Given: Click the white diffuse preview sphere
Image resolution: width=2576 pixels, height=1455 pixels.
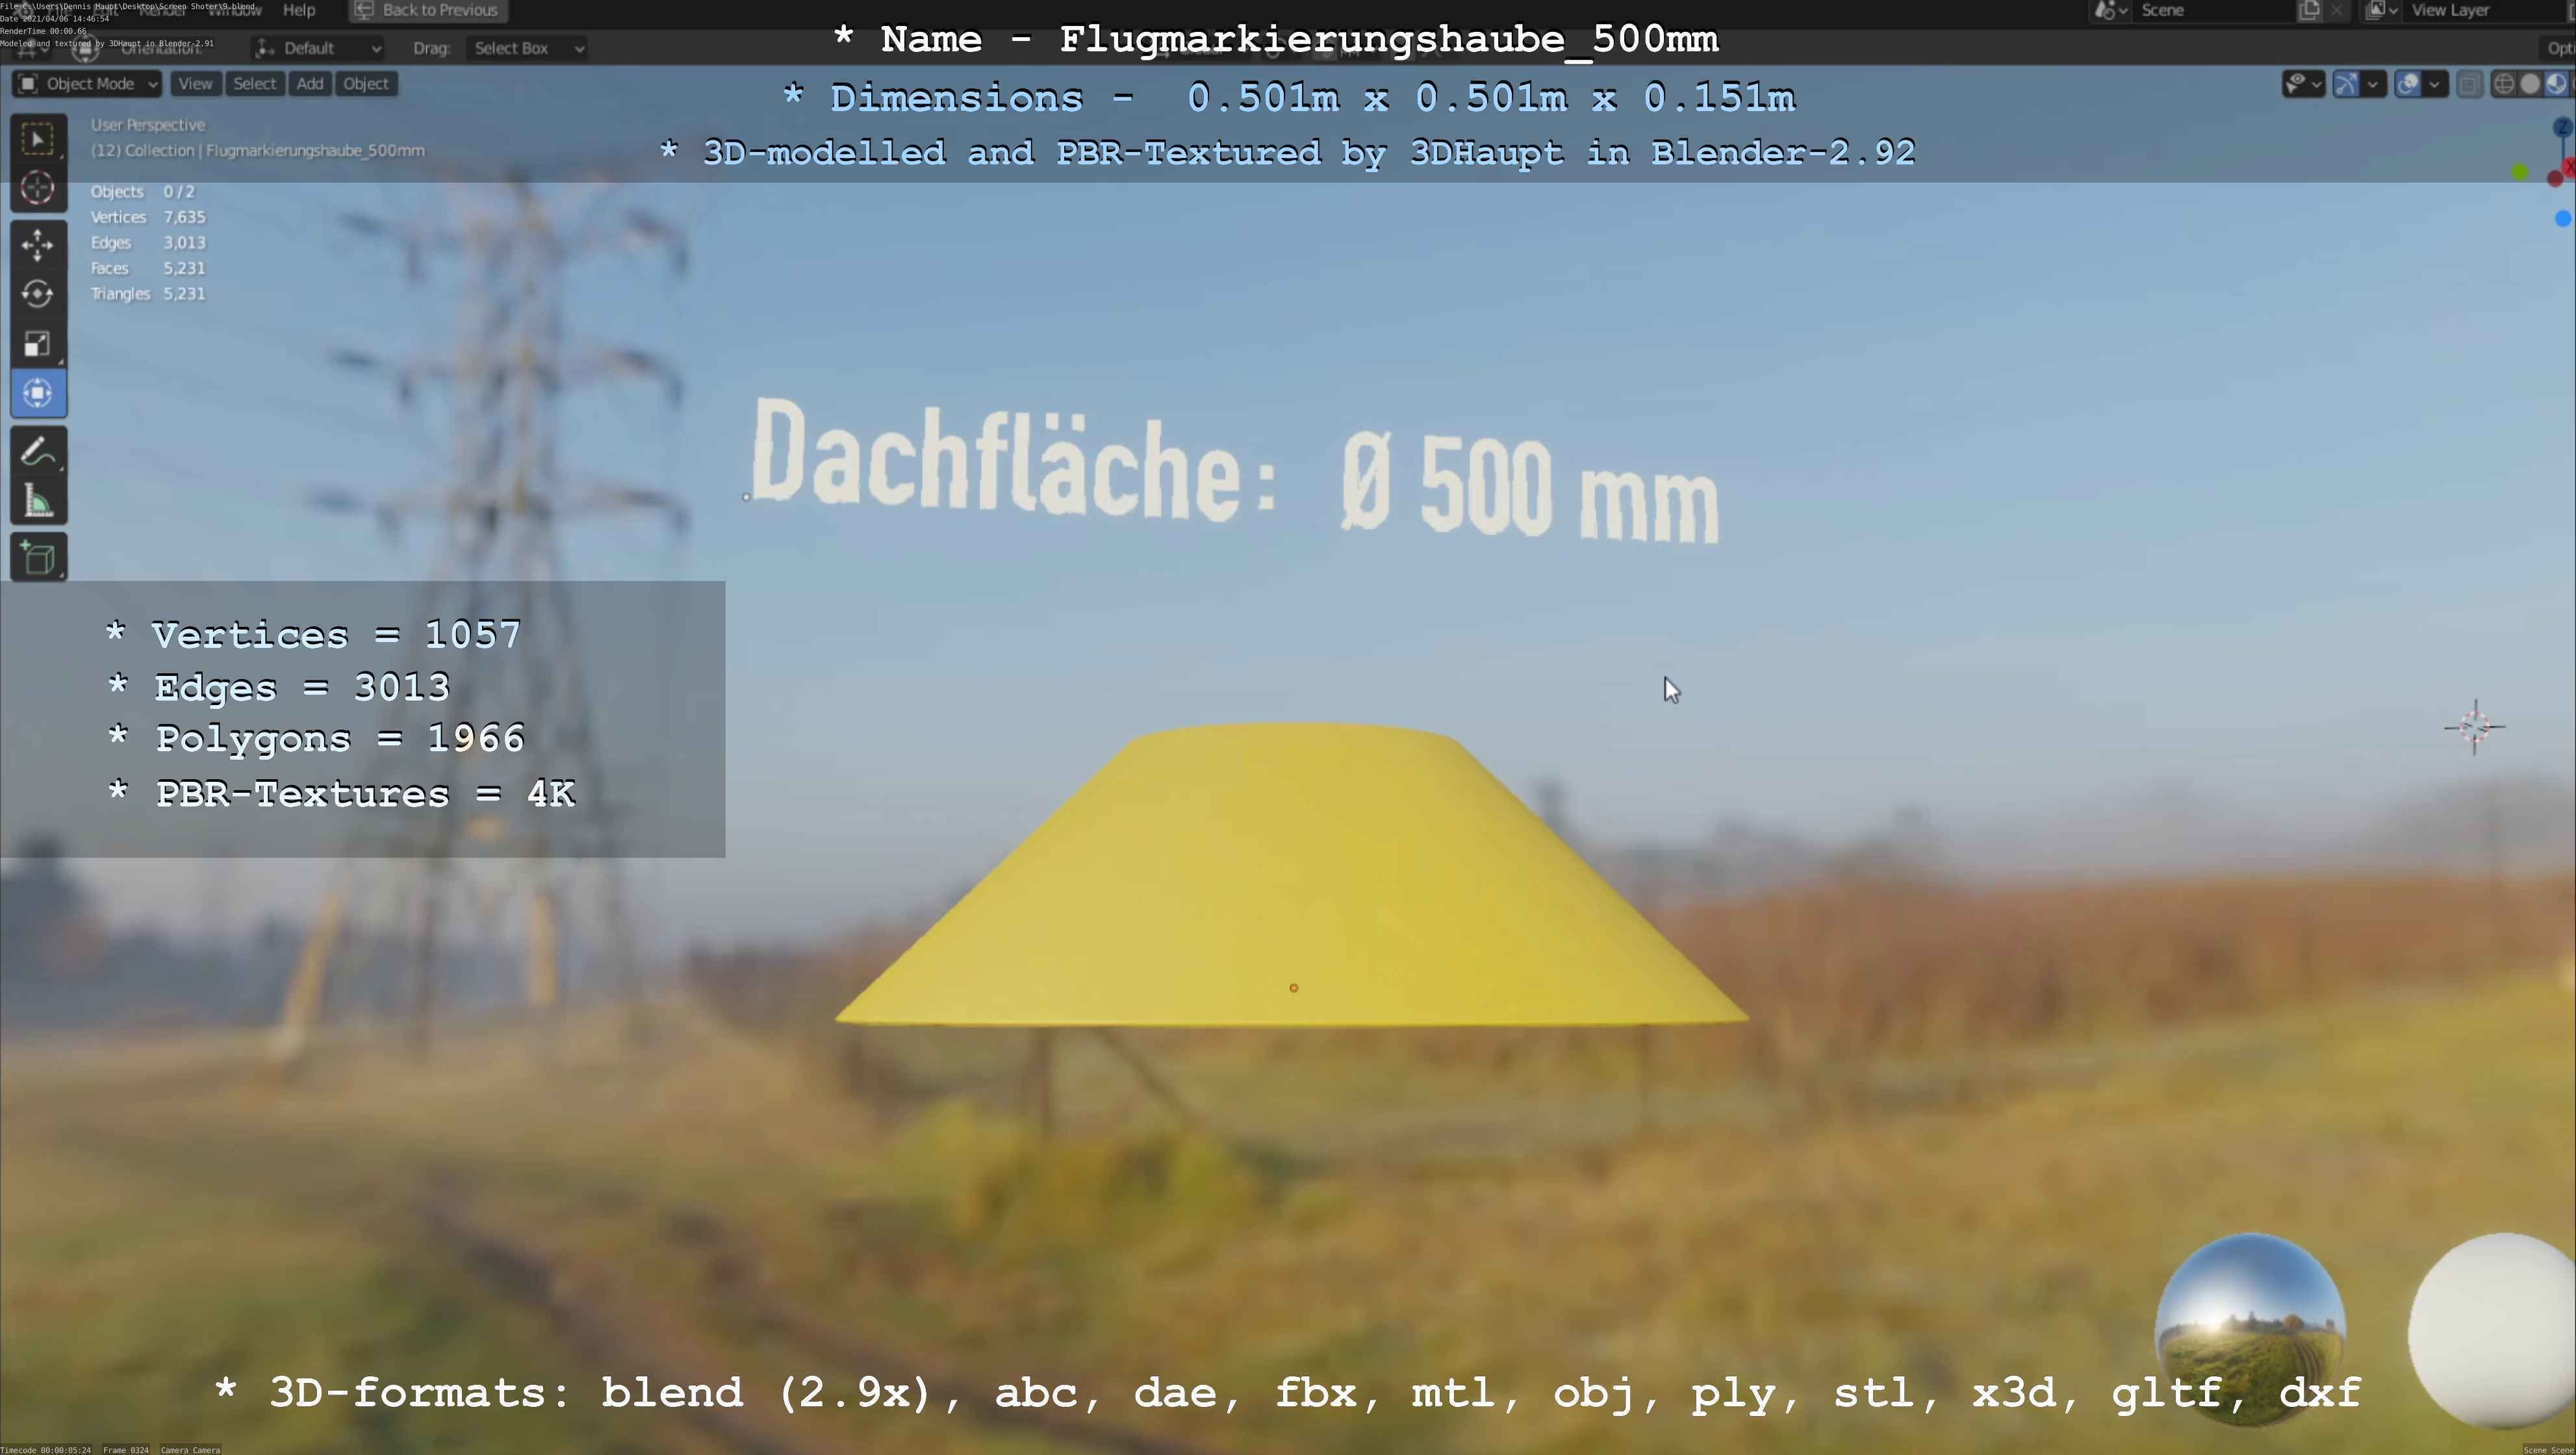Looking at the screenshot, I should click(x=2492, y=1331).
